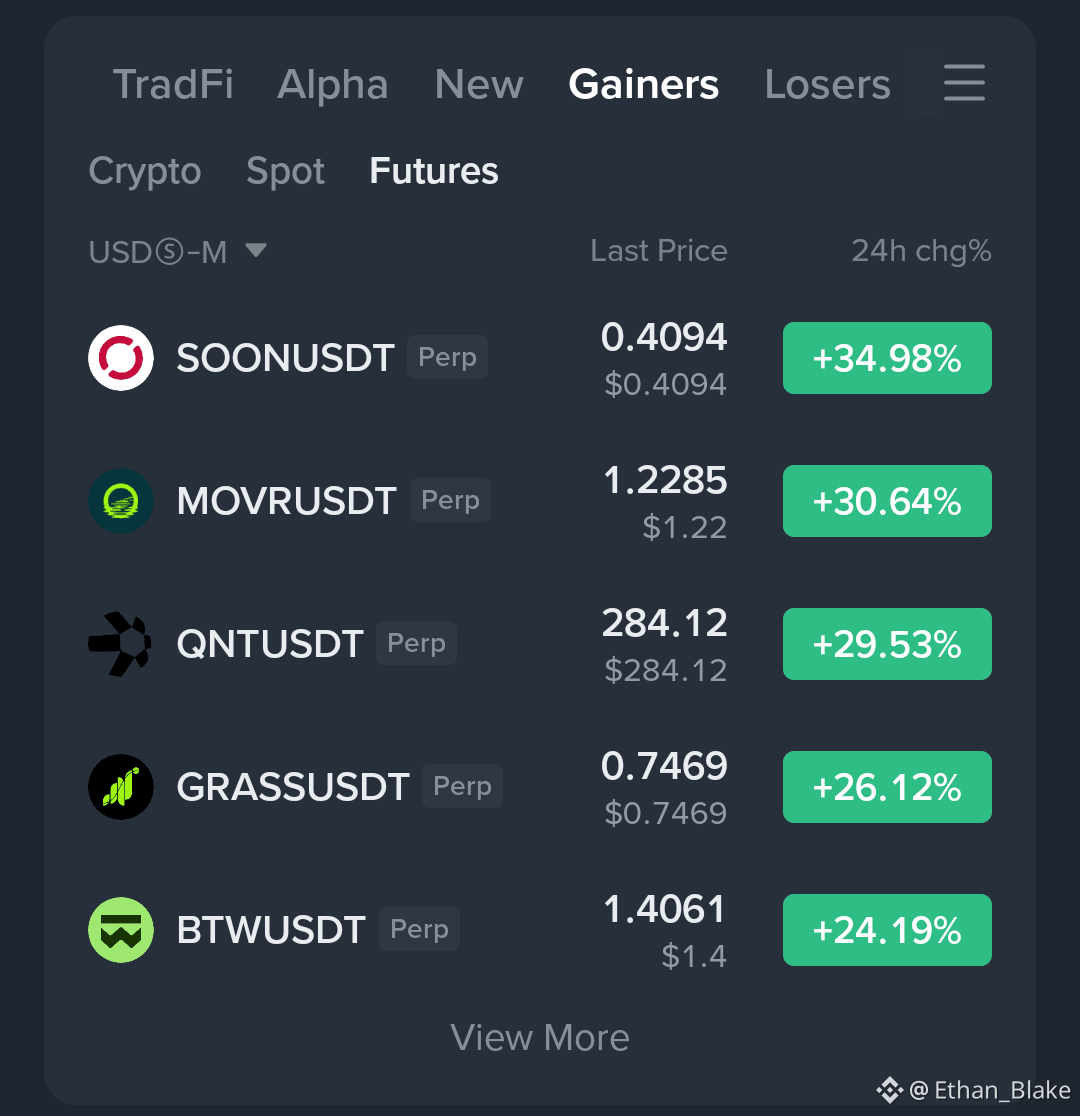
Task: Click the GRASS coin logo
Action: pyautogui.click(x=121, y=787)
